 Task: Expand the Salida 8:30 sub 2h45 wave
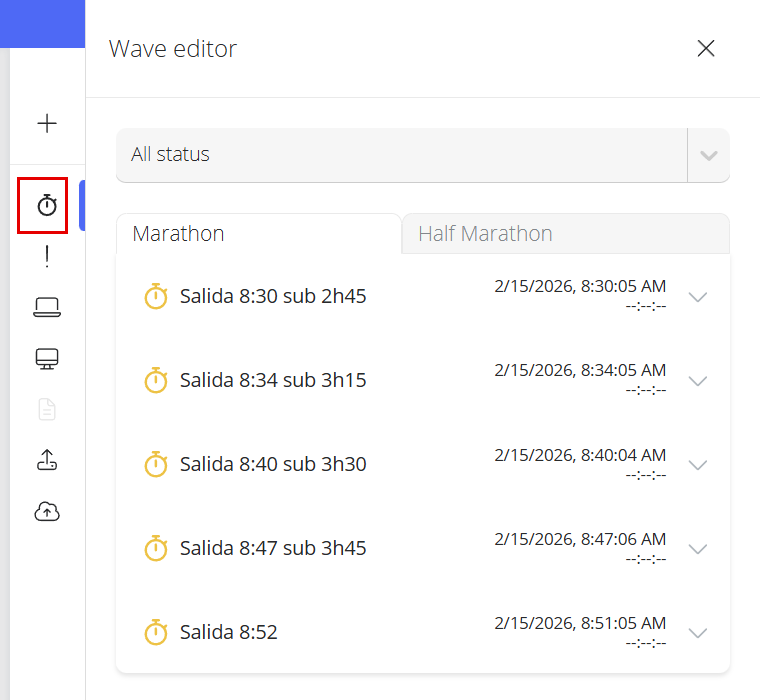[698, 297]
